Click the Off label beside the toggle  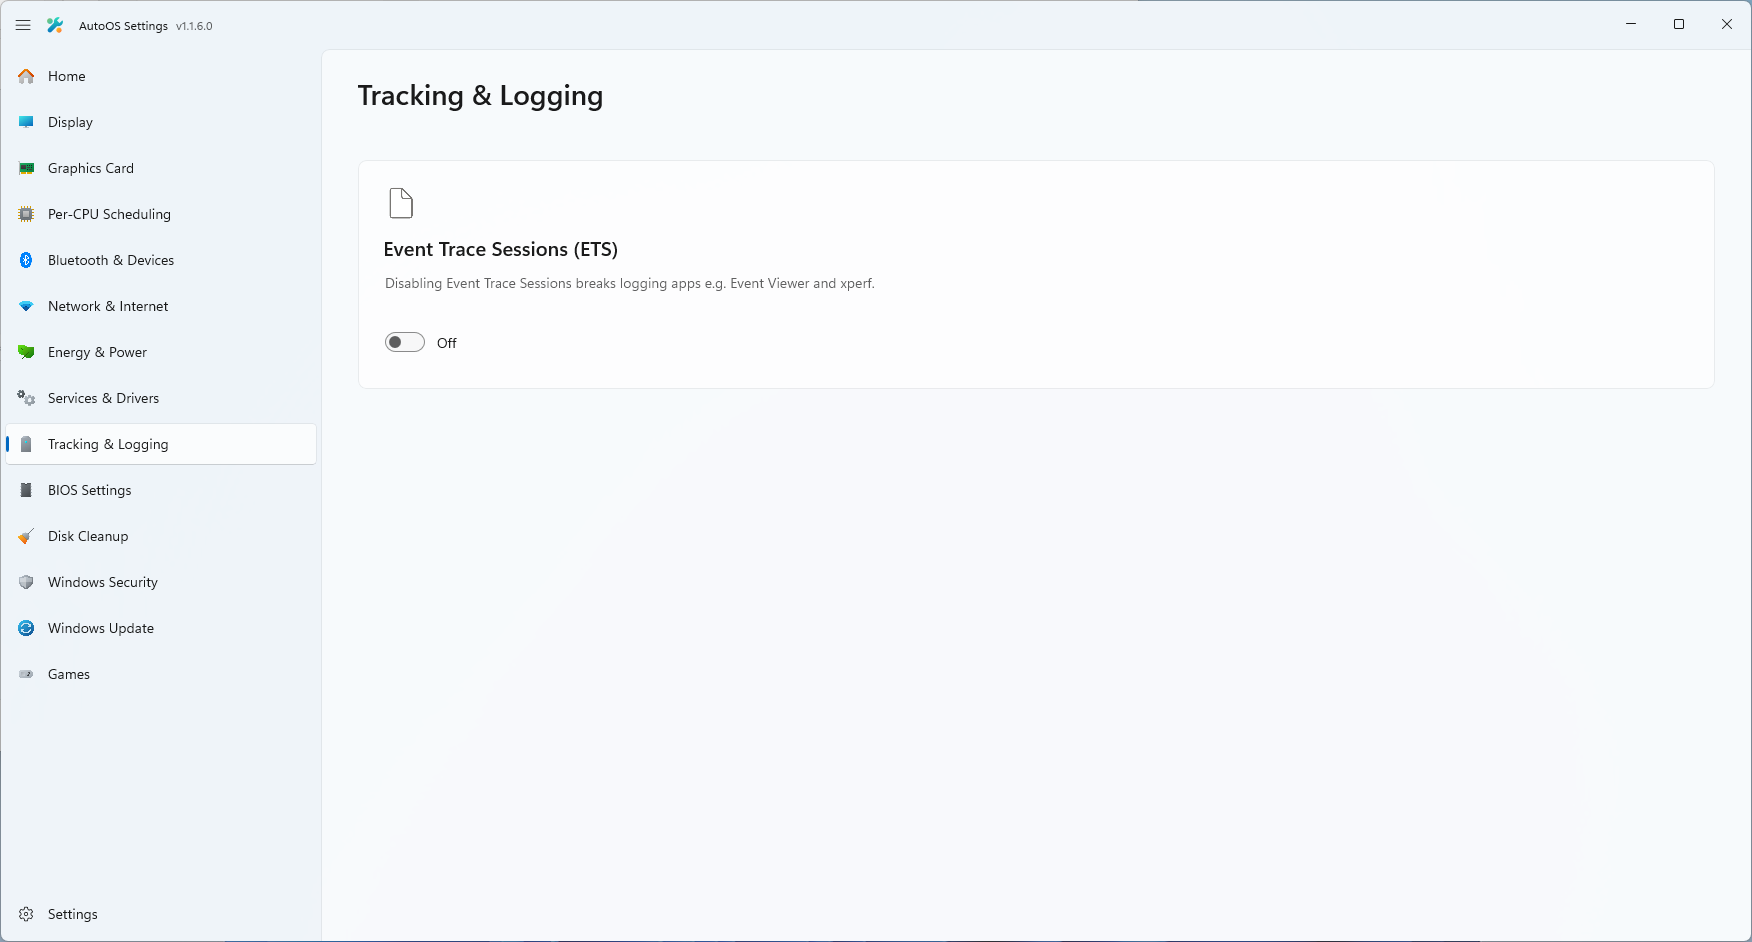click(x=447, y=343)
